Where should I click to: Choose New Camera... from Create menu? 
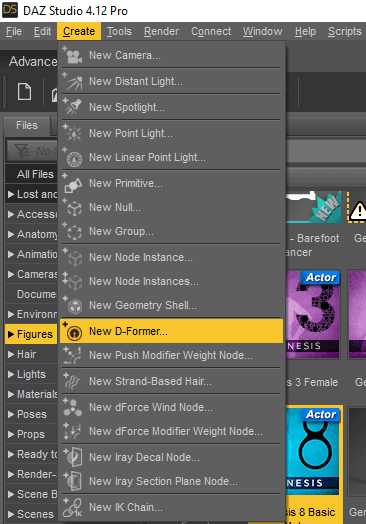coord(171,55)
